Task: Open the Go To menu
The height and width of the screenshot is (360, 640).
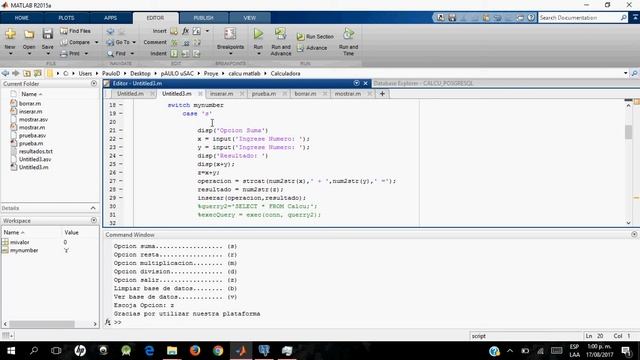Action: pos(121,42)
